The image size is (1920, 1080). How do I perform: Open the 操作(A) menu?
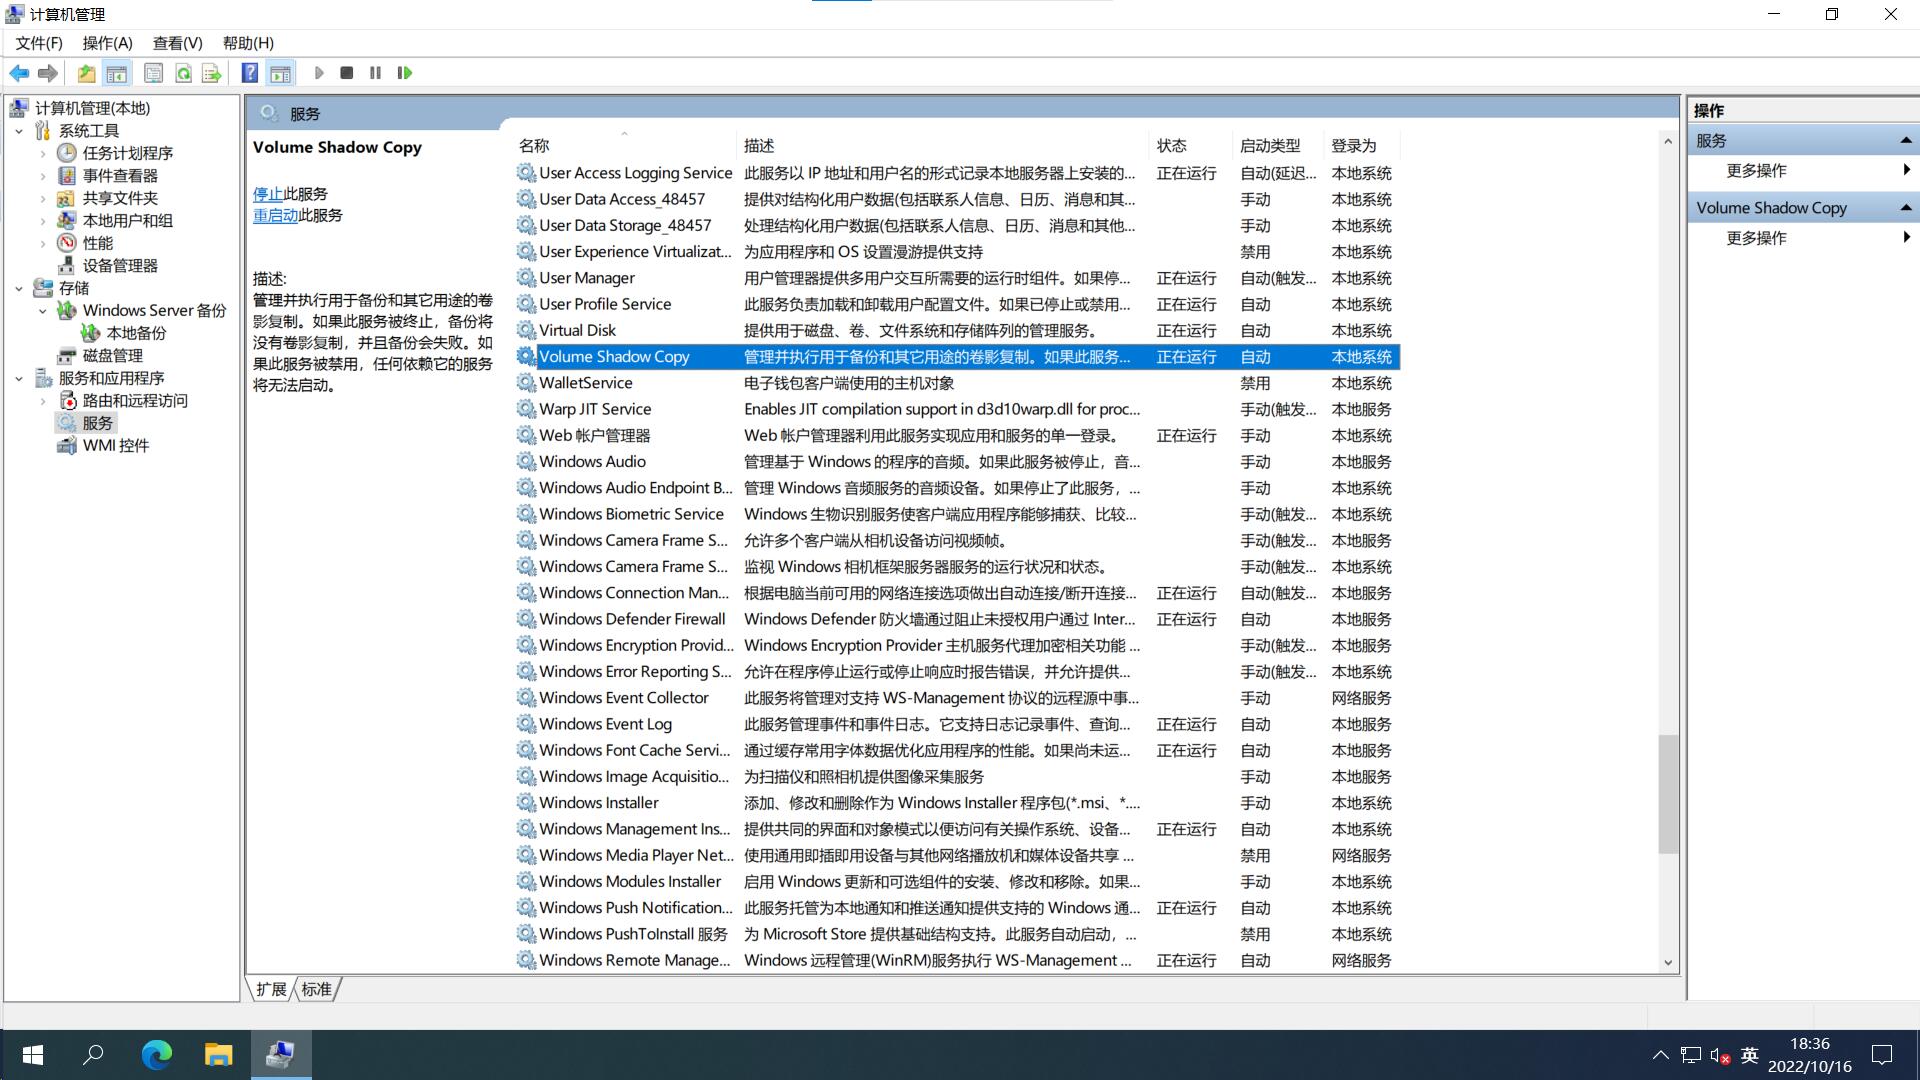click(109, 43)
